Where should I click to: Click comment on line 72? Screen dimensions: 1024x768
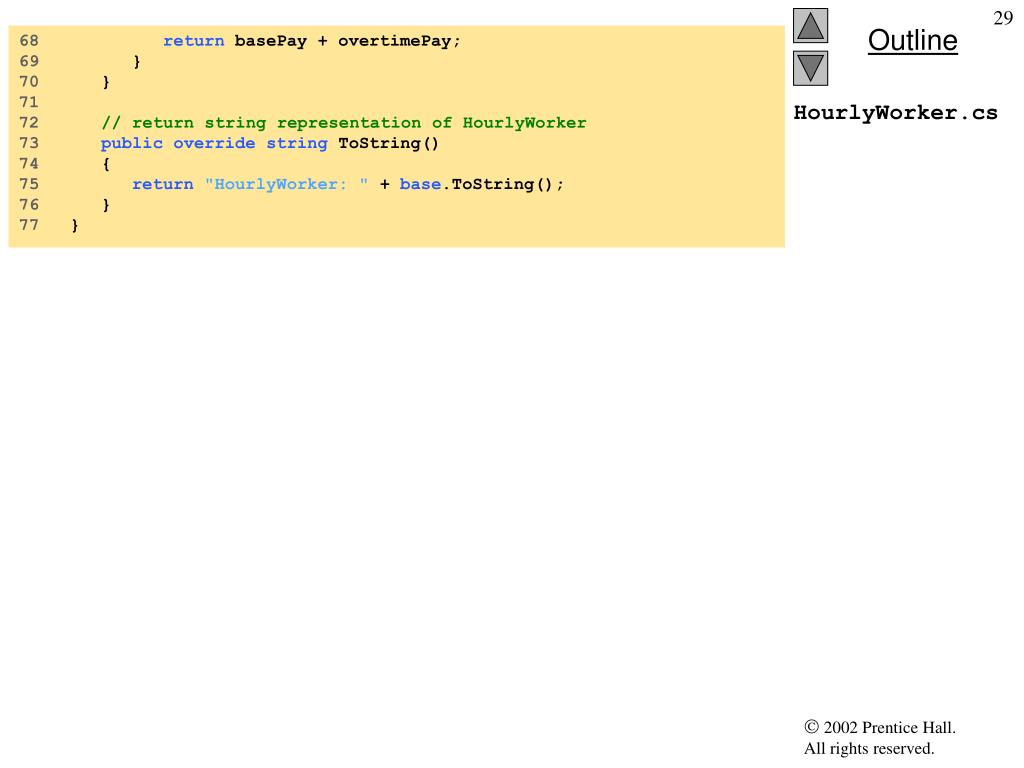344,123
